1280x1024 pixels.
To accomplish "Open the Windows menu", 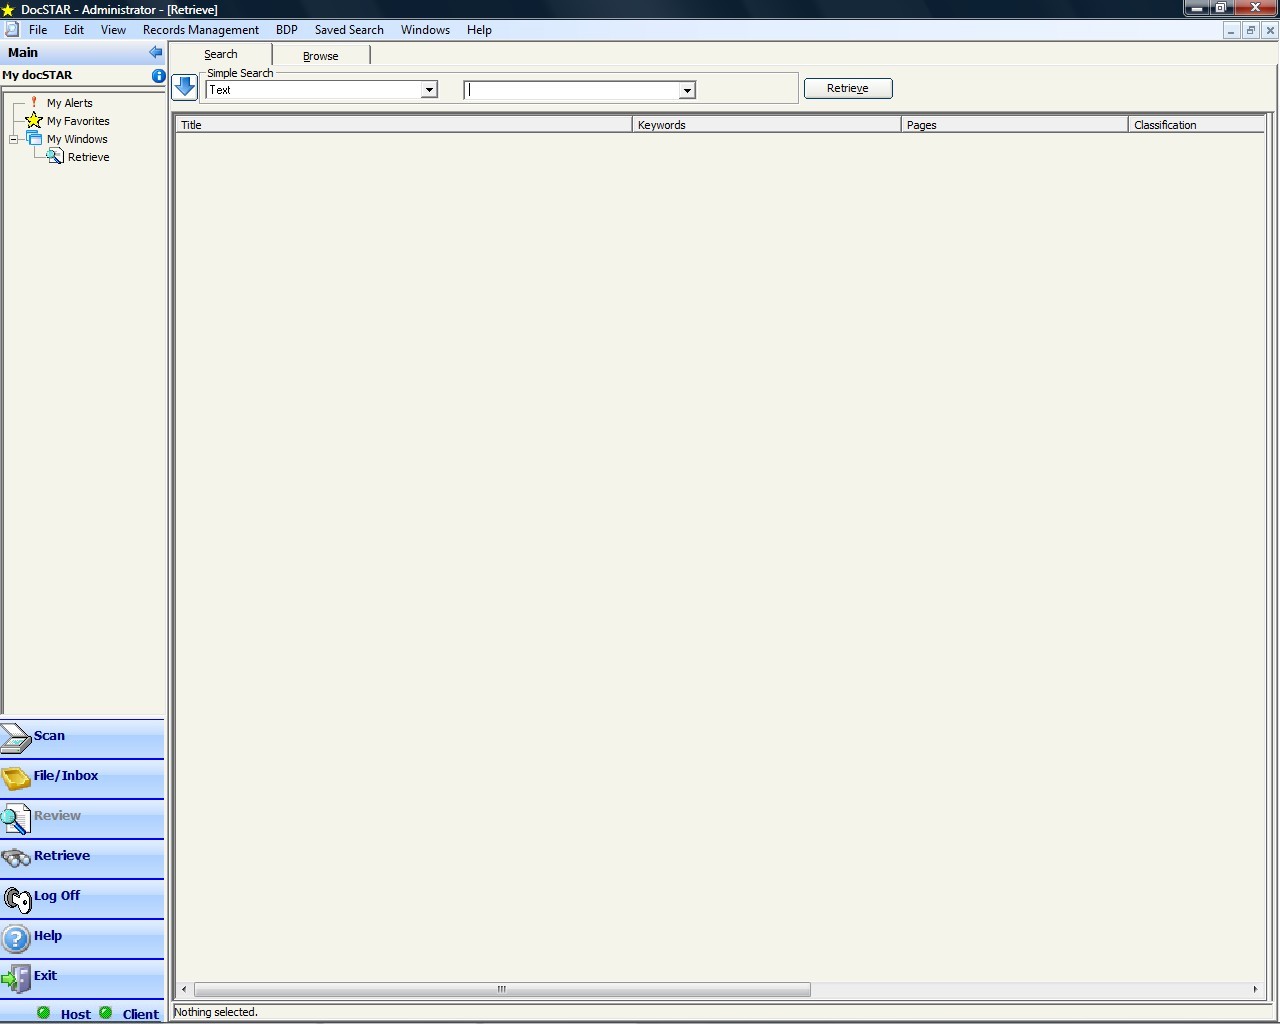I will point(425,30).
